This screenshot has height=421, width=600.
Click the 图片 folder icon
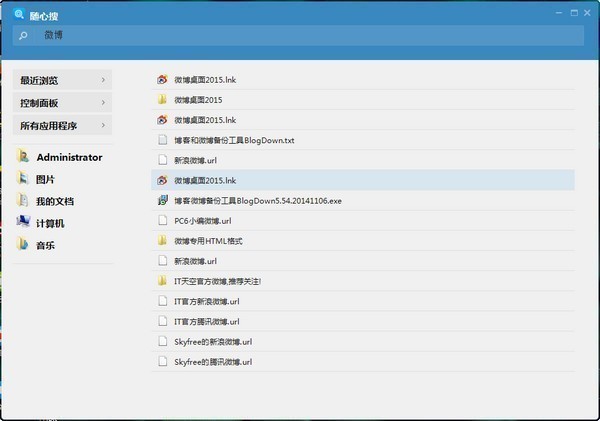23,179
